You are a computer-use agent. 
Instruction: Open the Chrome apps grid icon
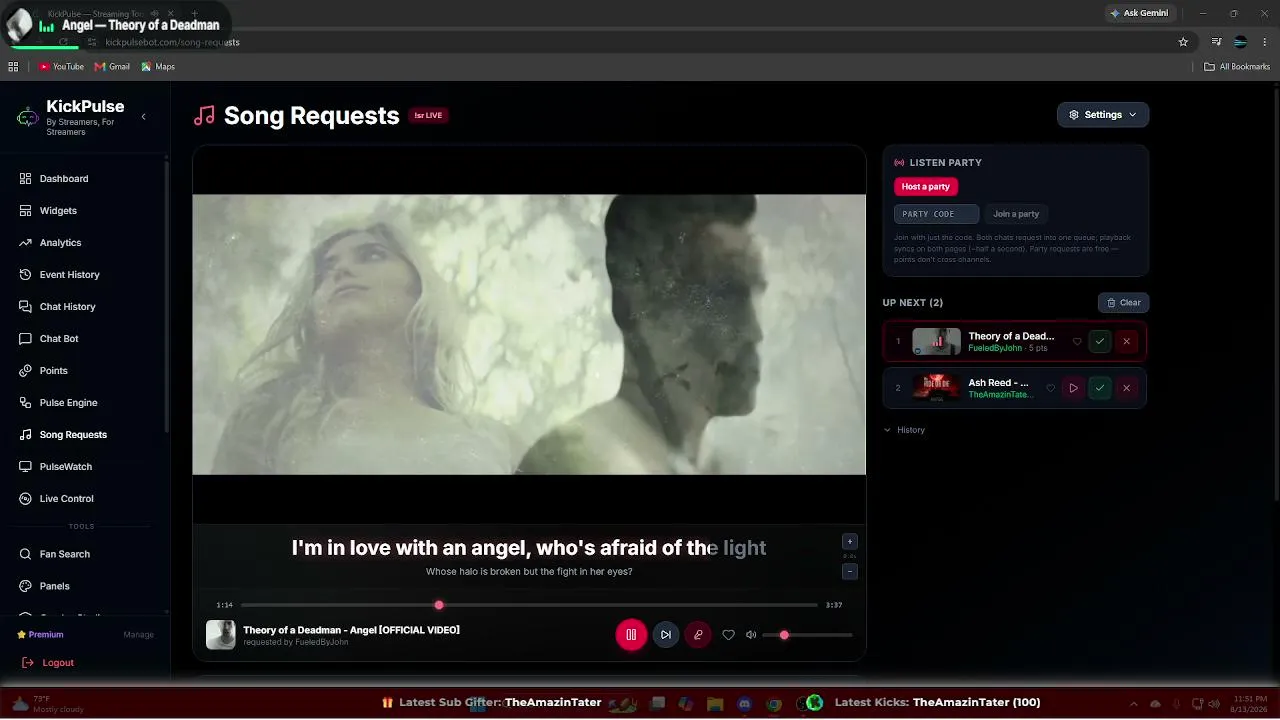tap(13, 67)
